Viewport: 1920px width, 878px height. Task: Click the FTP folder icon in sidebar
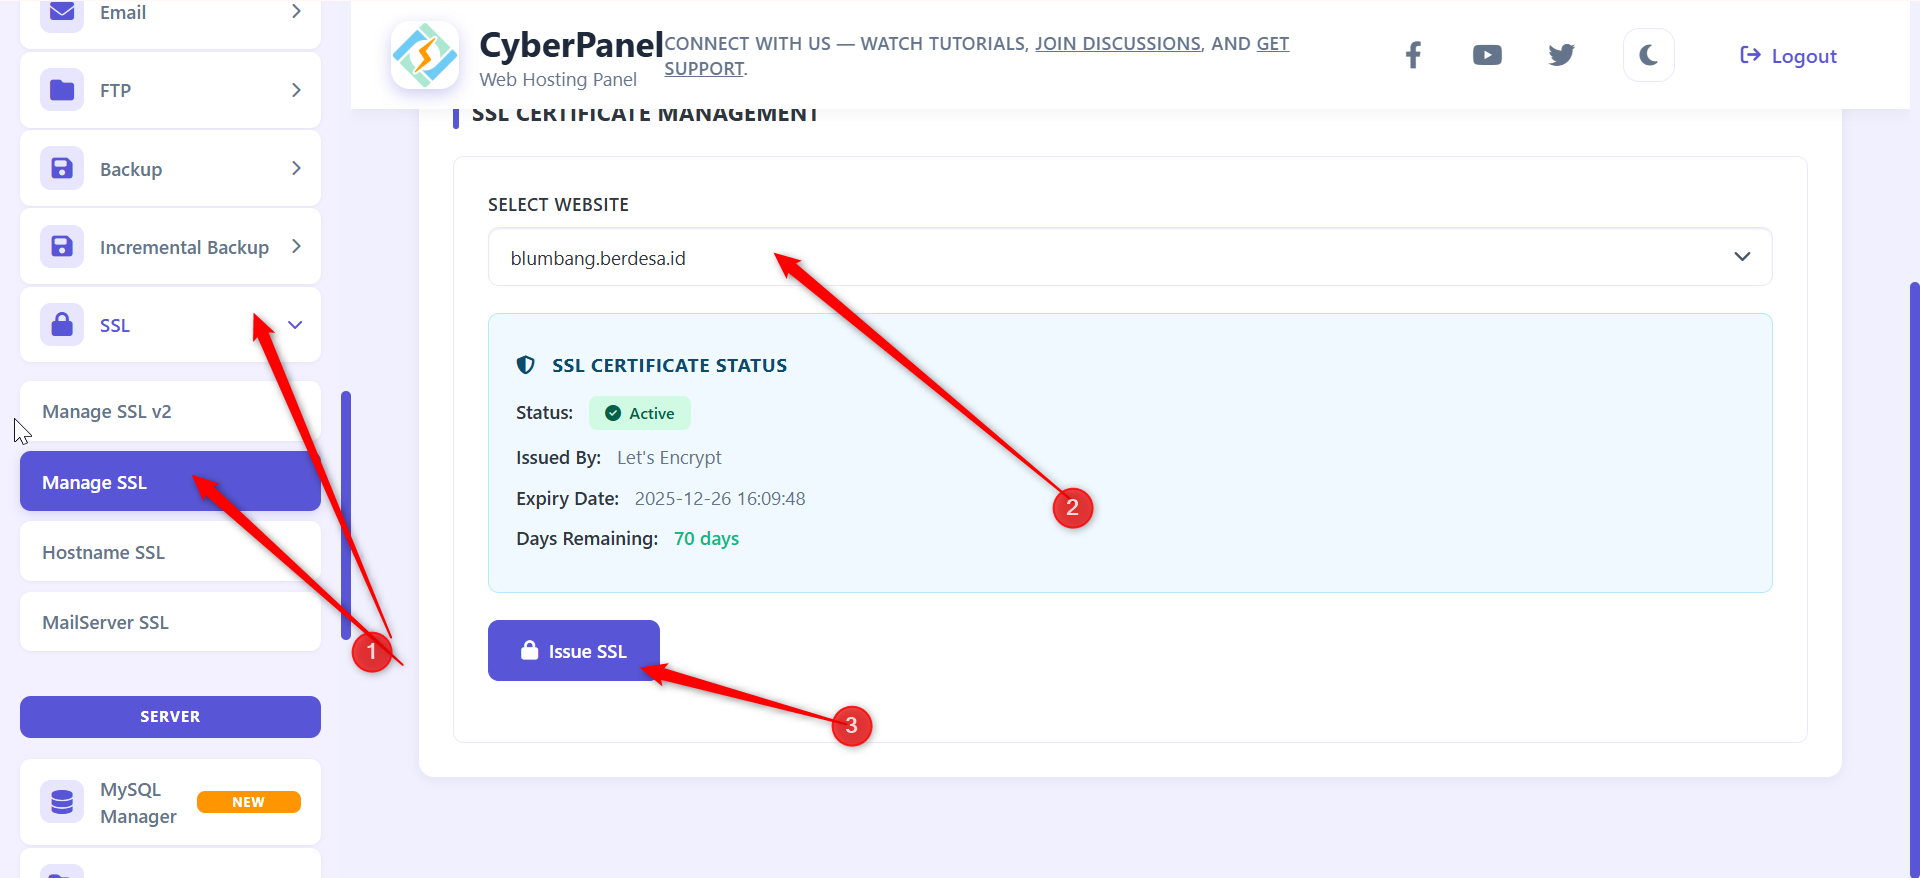click(x=62, y=90)
